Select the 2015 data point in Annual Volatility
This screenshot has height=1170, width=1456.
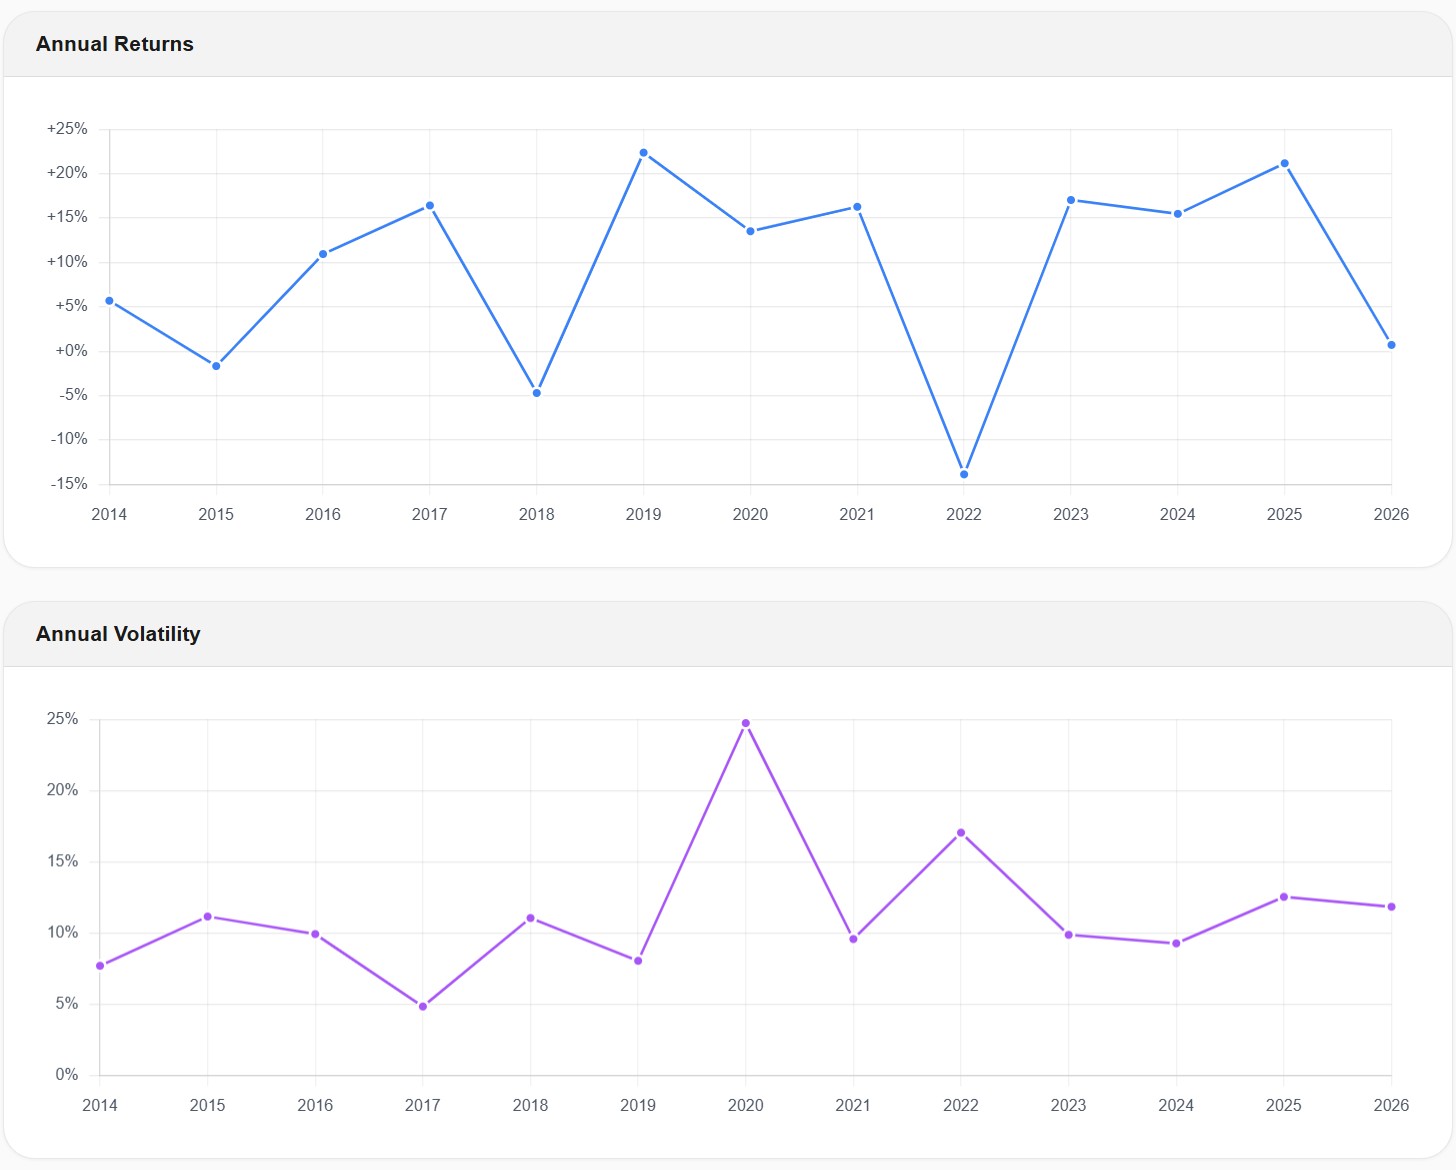pyautogui.click(x=208, y=916)
